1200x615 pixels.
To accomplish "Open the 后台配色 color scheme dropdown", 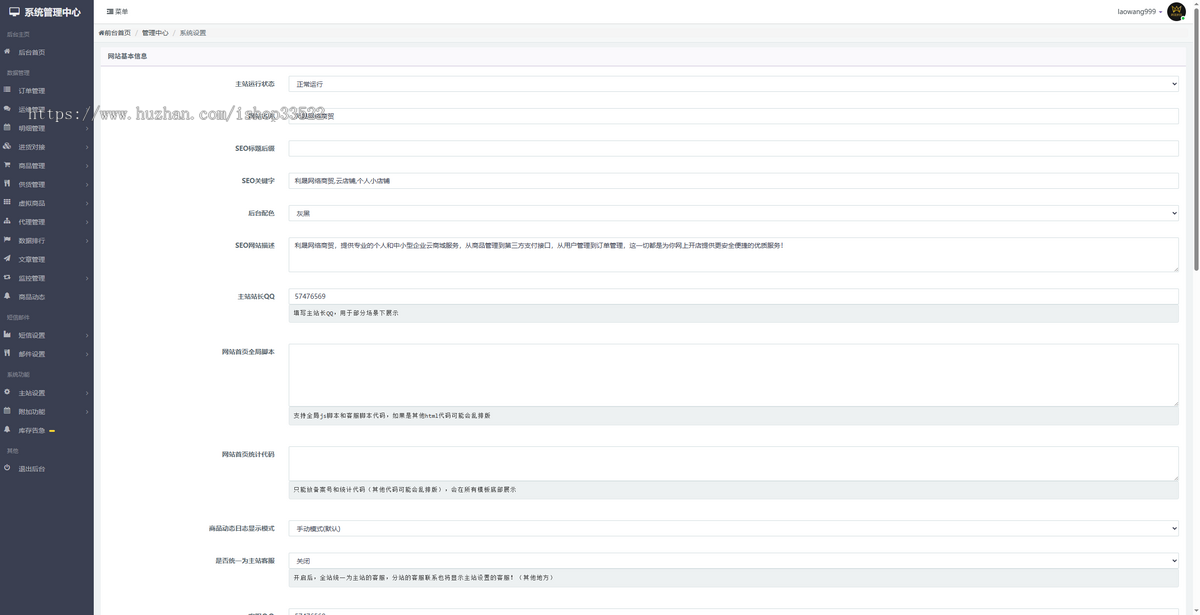I will pos(733,213).
